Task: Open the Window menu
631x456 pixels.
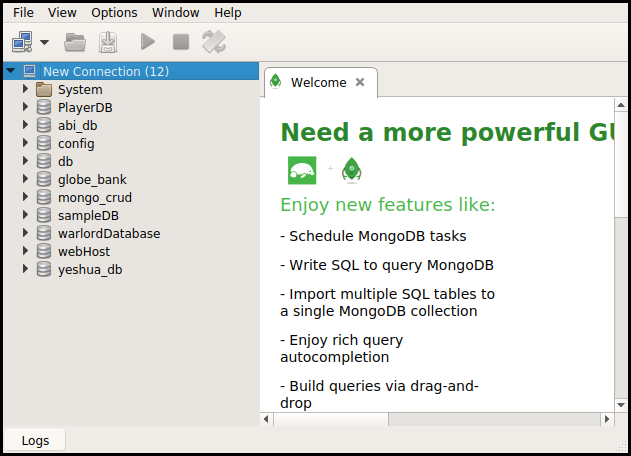Action: [175, 13]
